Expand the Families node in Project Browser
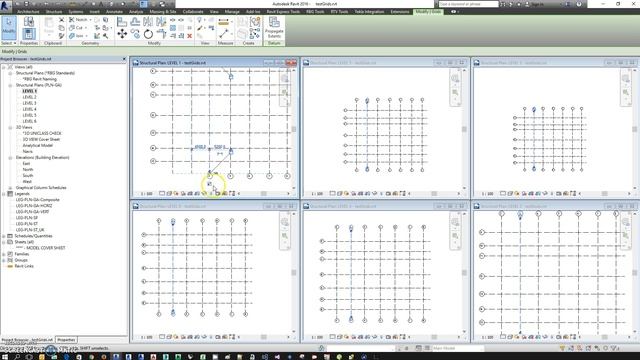Screen dimensions: 640x360 (x=4, y=254)
